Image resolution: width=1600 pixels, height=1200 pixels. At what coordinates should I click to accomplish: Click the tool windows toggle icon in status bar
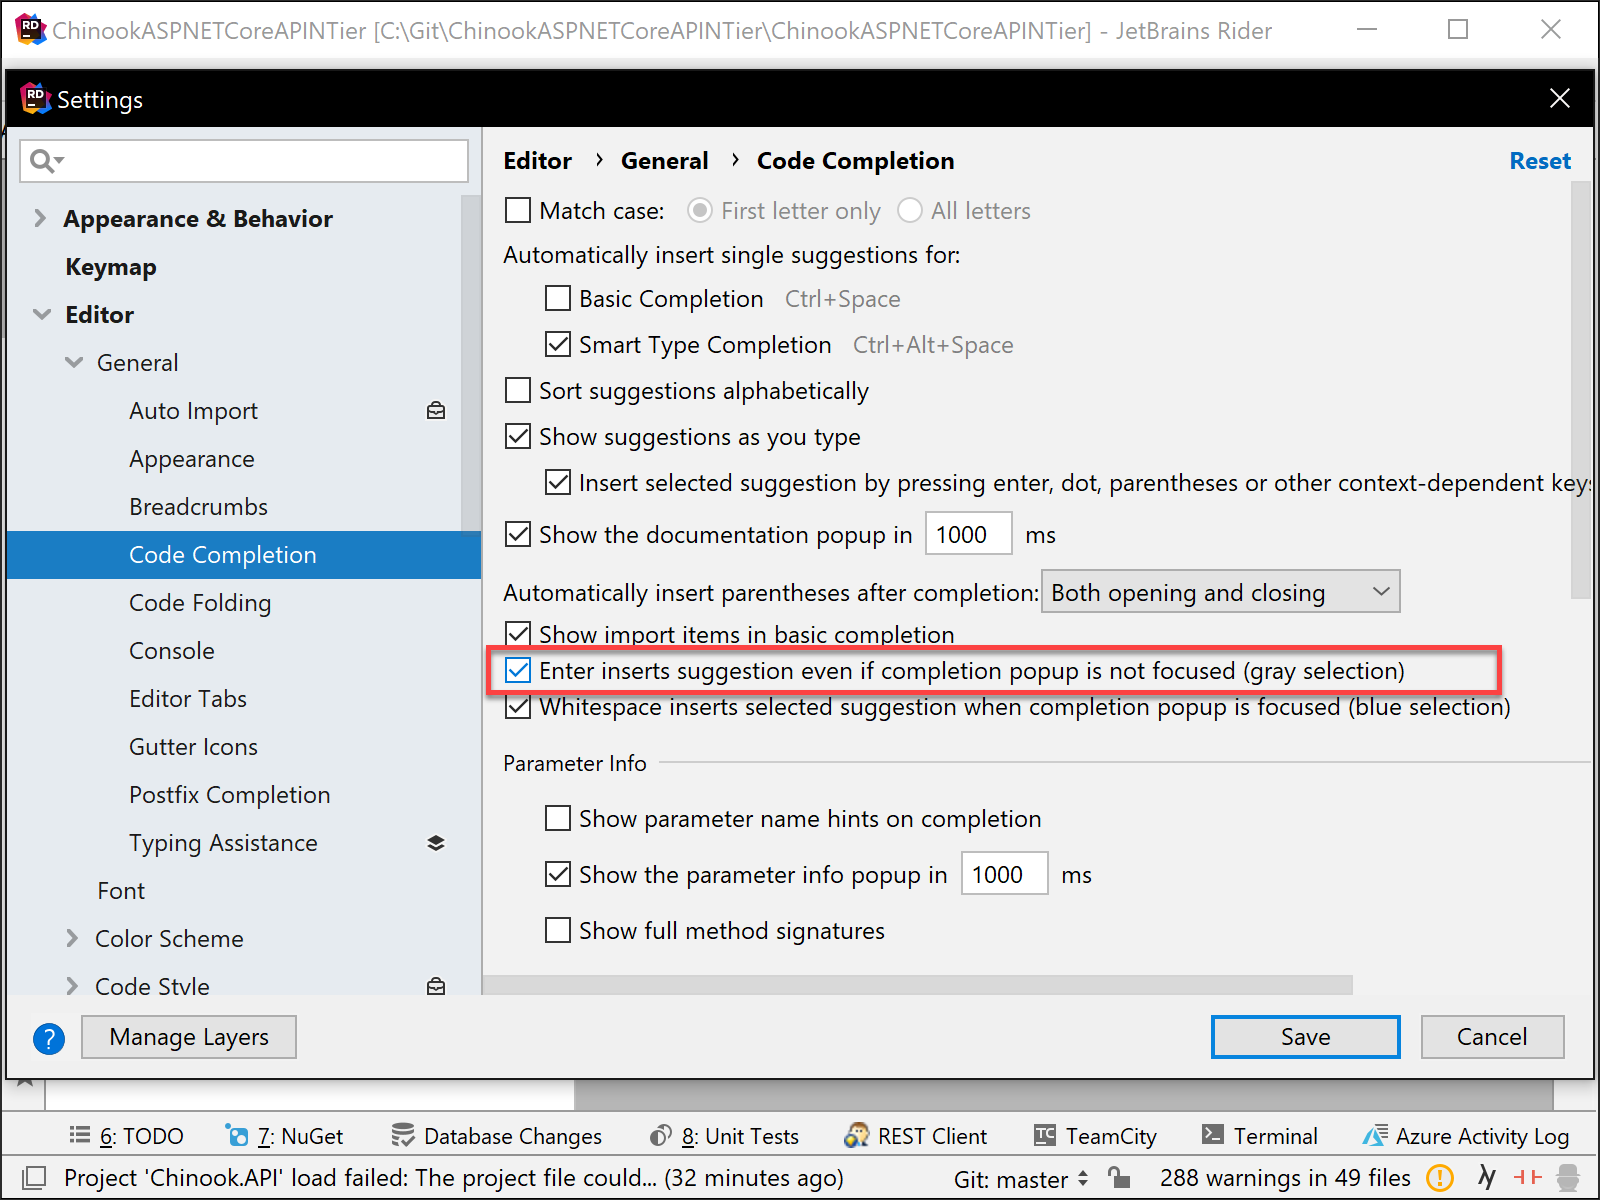click(34, 1178)
